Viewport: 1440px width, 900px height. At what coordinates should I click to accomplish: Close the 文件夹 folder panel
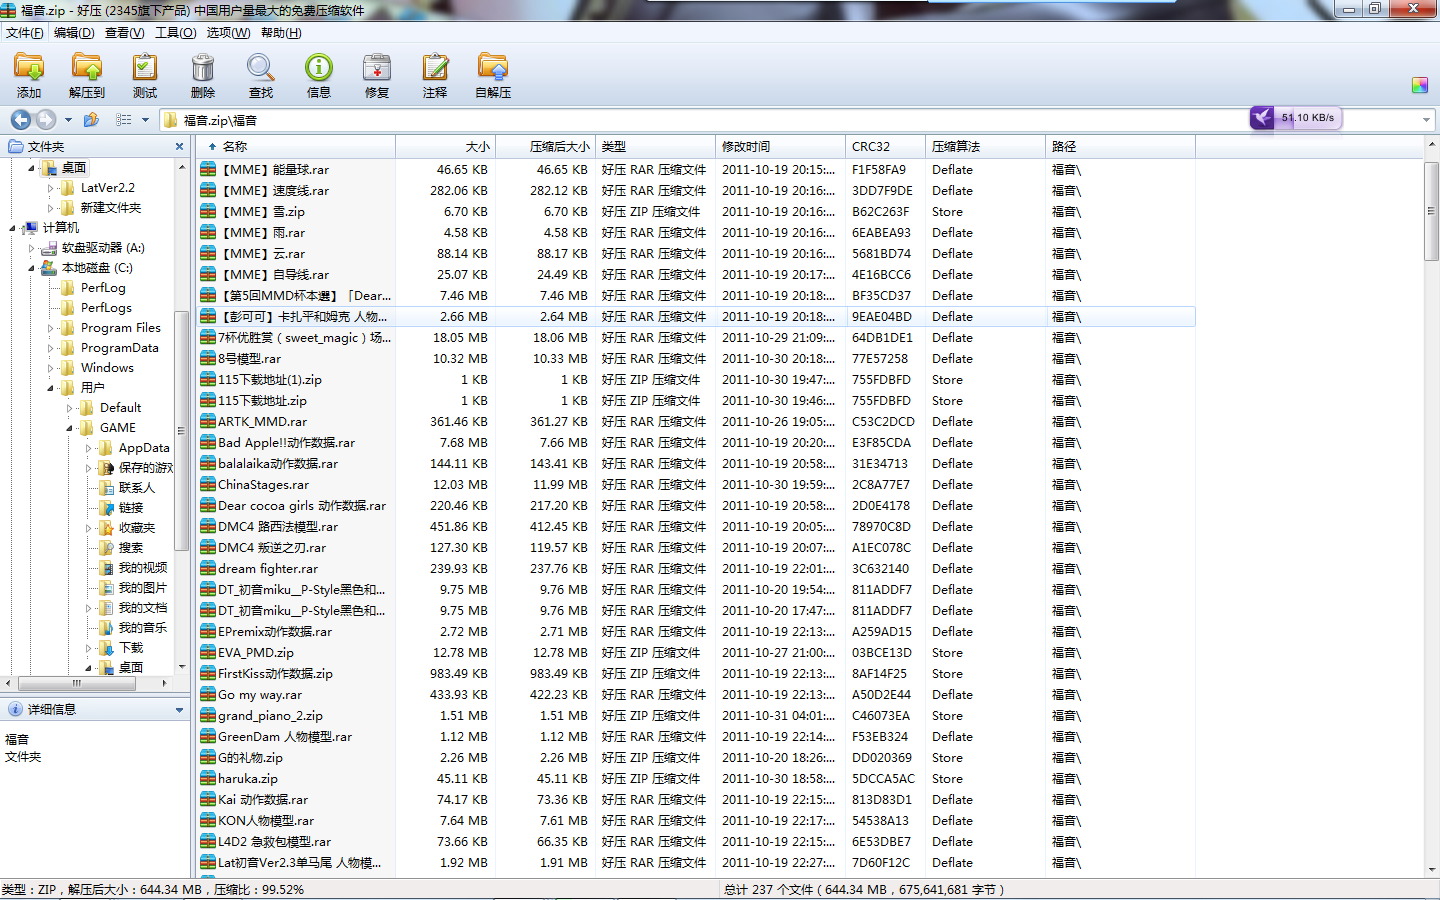(180, 146)
